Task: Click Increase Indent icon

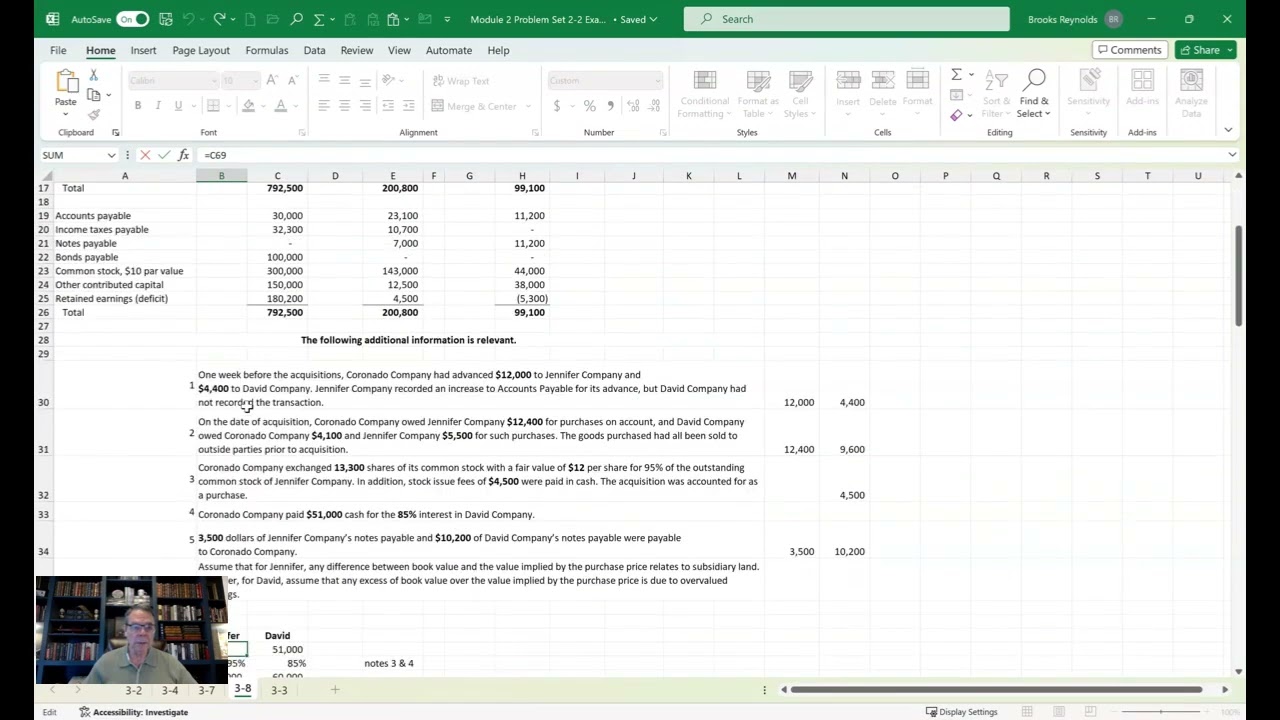Action: [409, 106]
